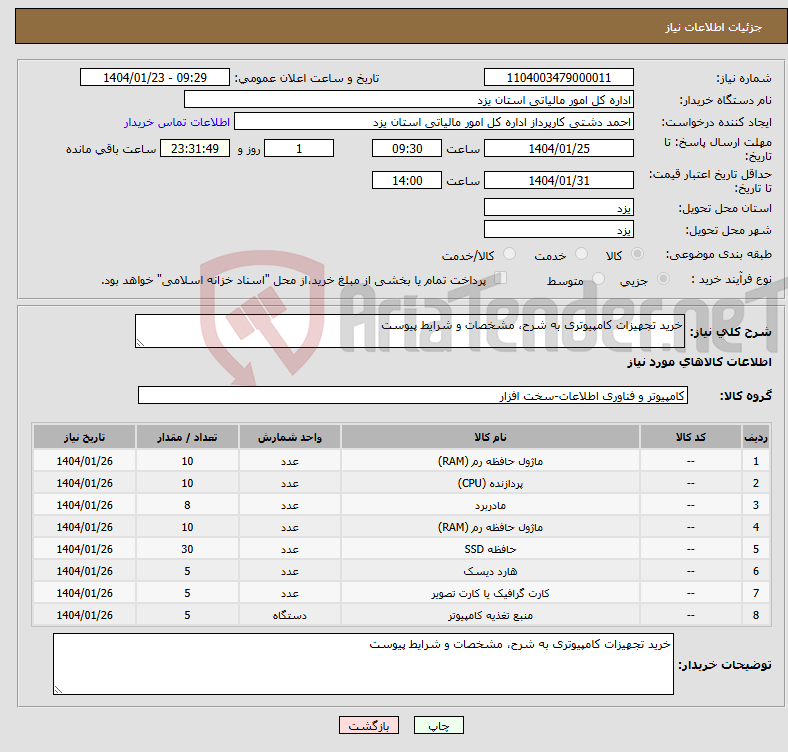Click the نام کالا column header
Viewport: 788px width, 752px height.
click(x=490, y=437)
